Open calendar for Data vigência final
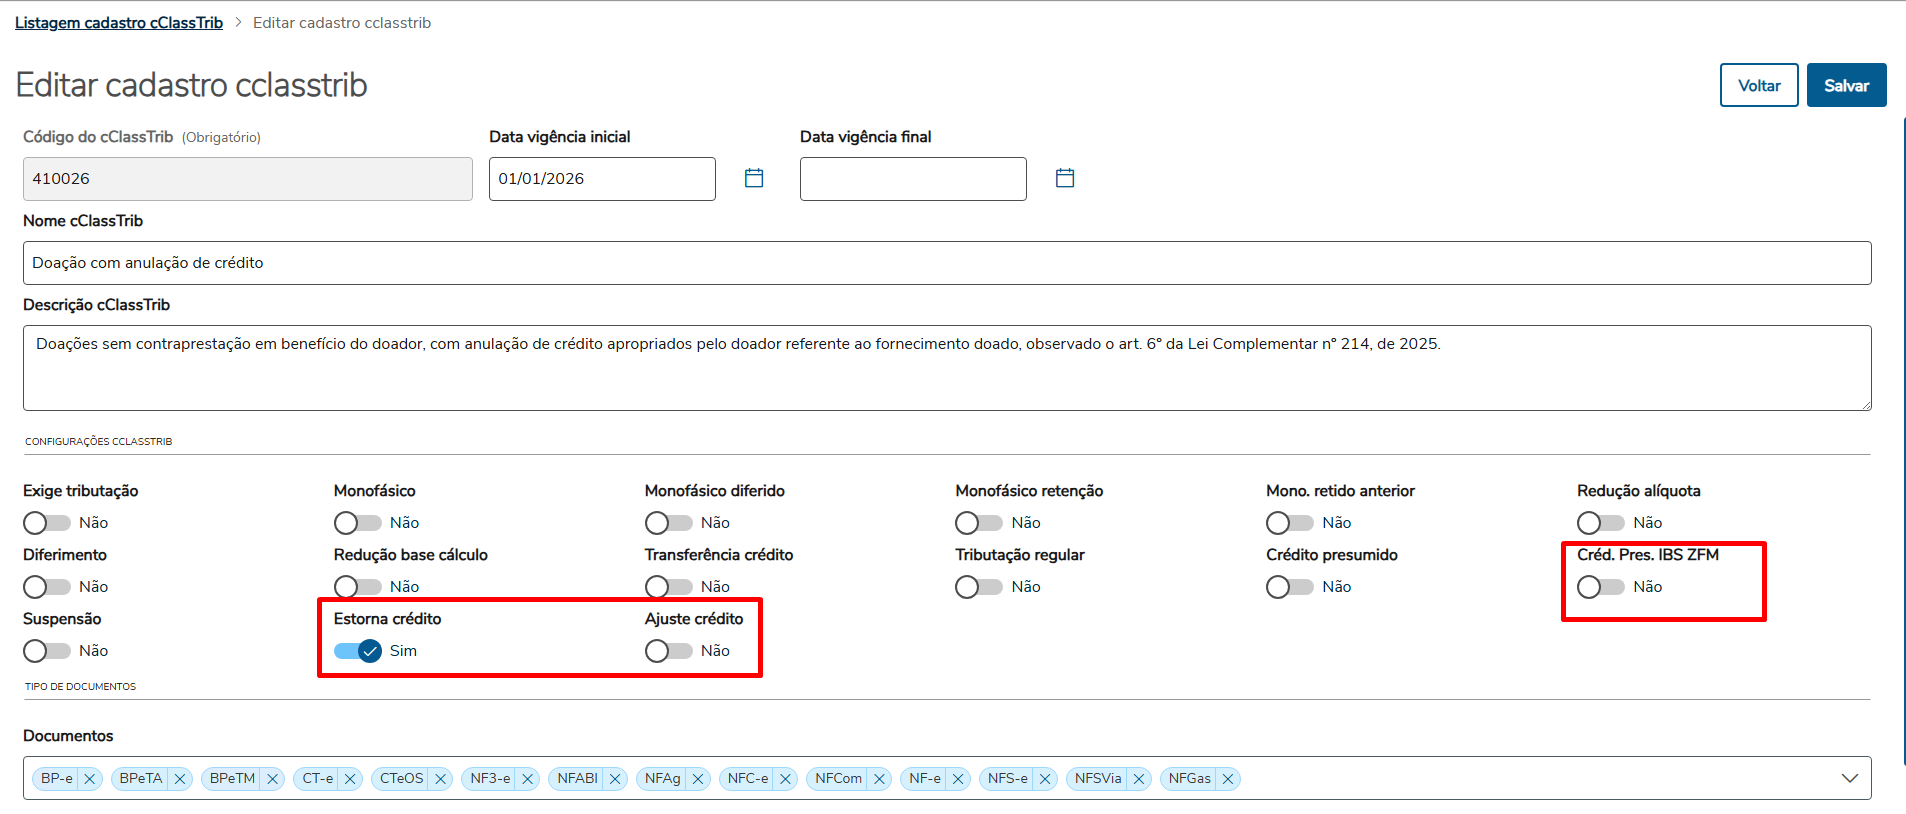The image size is (1906, 814). point(1065,178)
